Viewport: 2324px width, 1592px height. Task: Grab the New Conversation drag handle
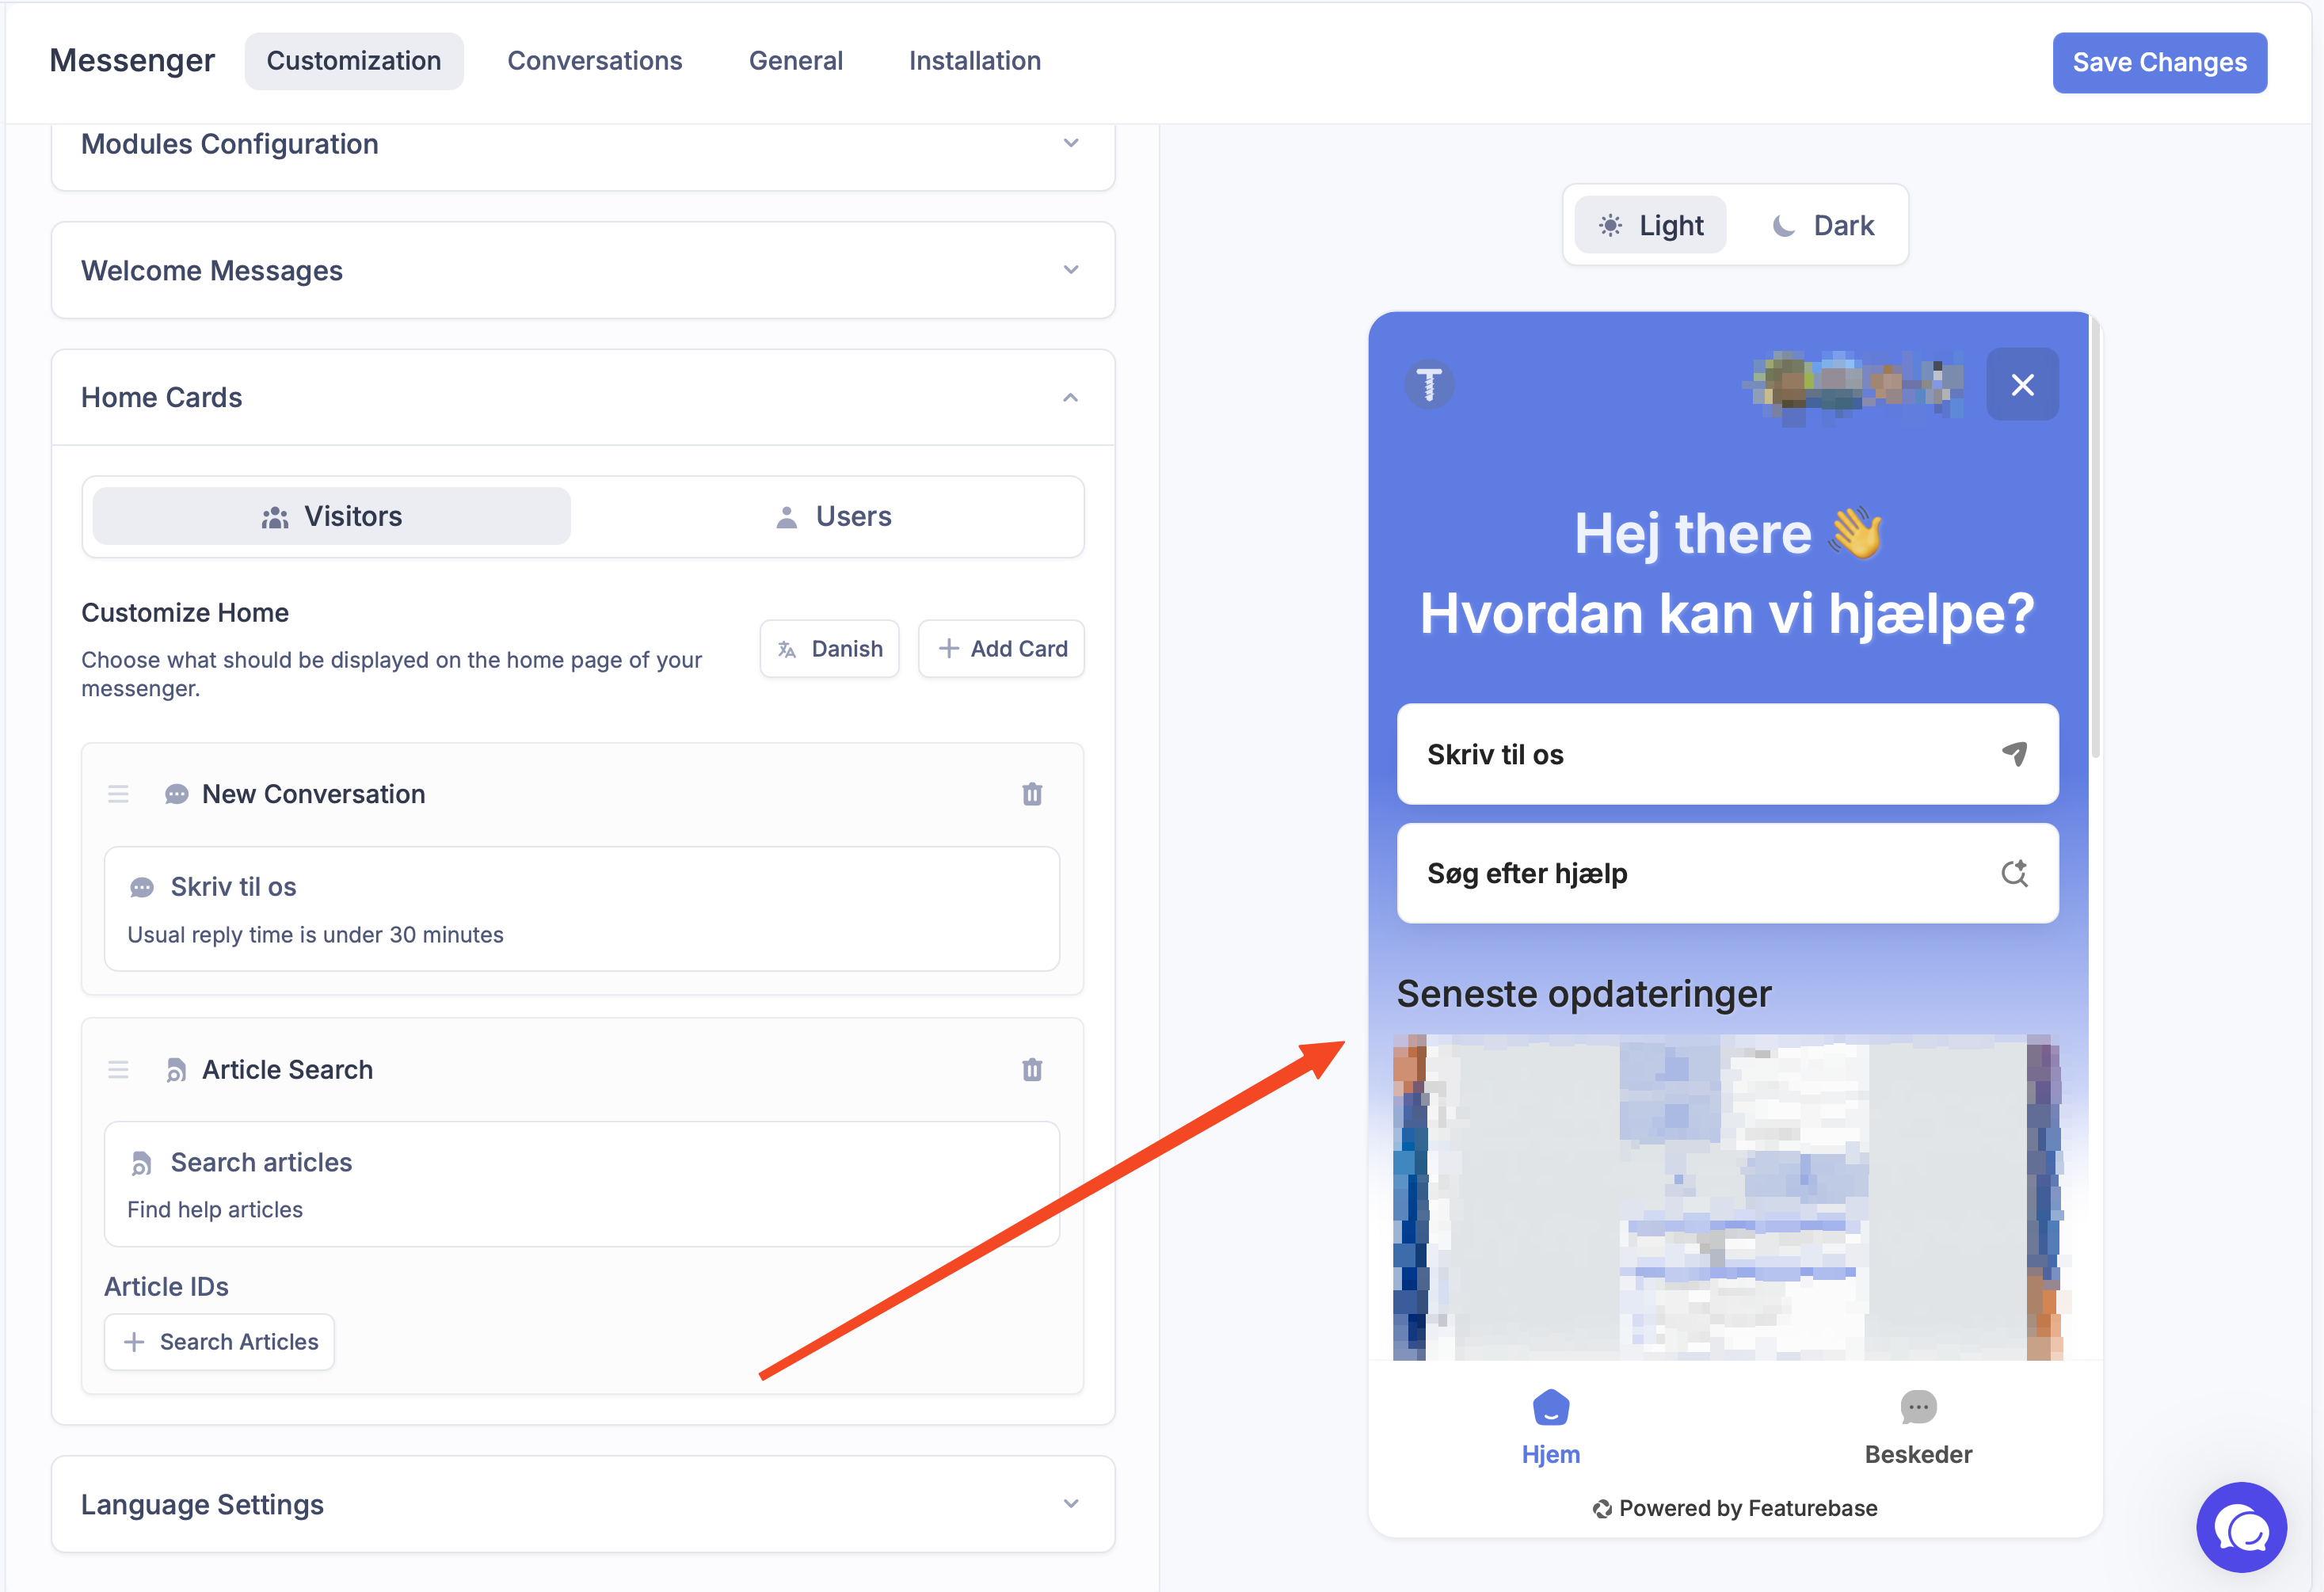tap(118, 794)
